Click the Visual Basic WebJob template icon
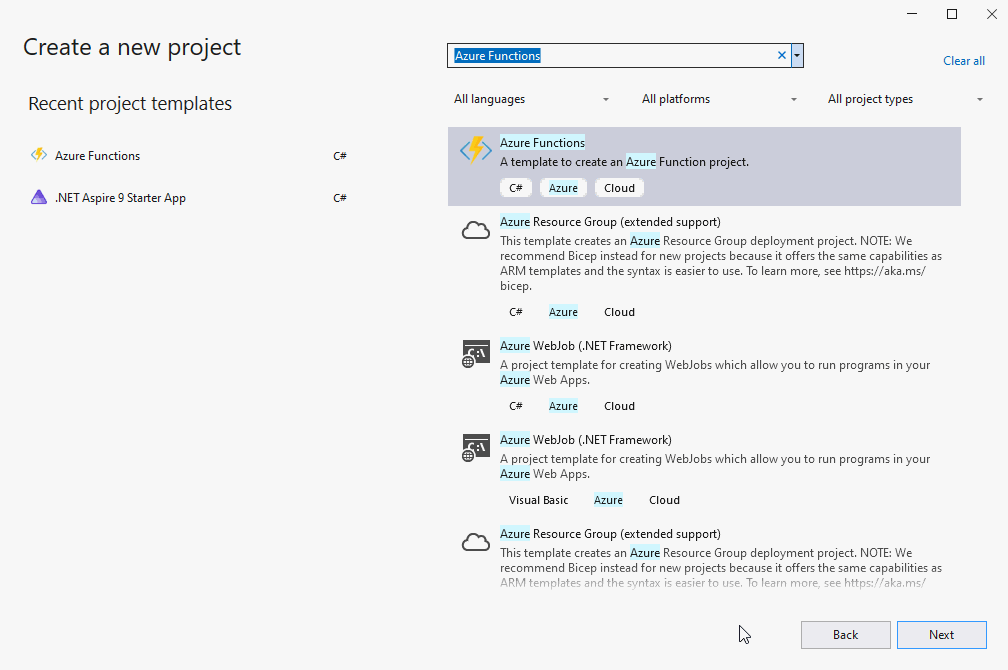 click(475, 447)
